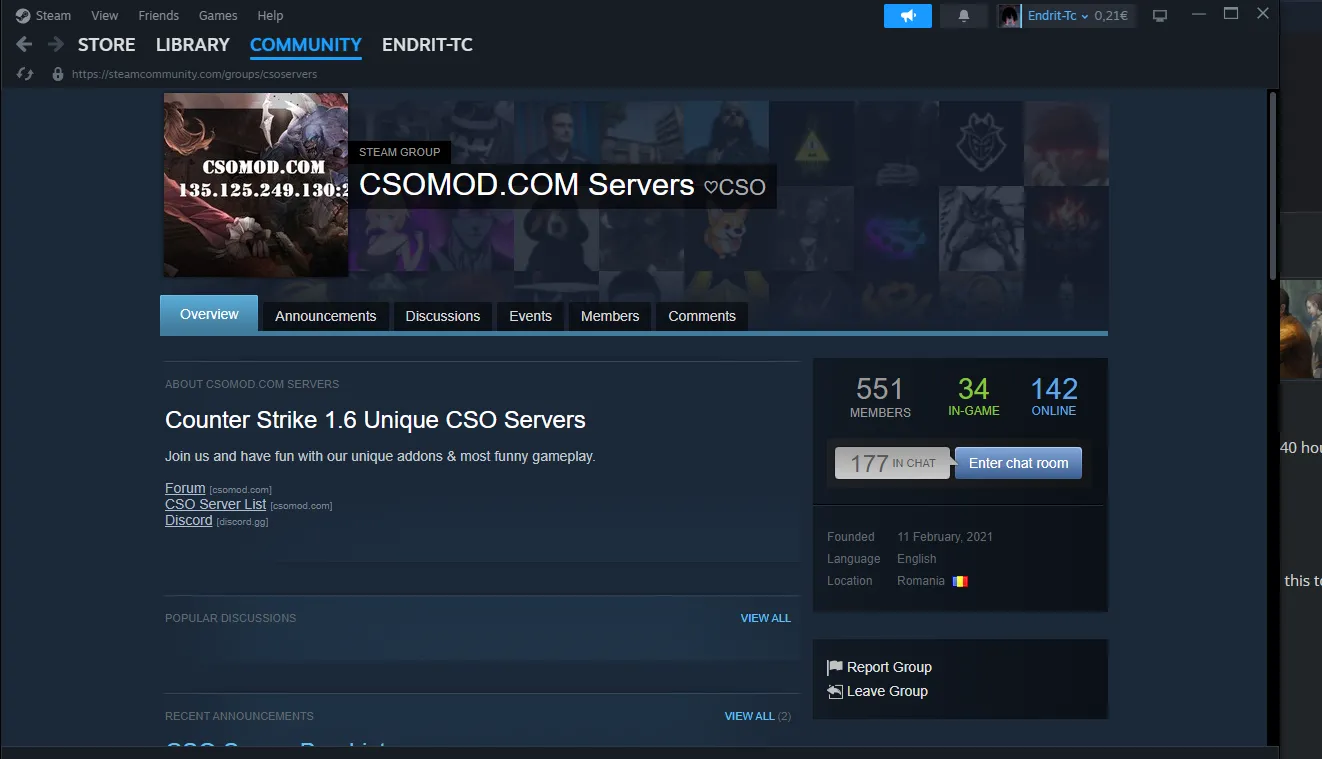Image resolution: width=1322 pixels, height=759 pixels.
Task: Navigate to the STORE section
Action: pyautogui.click(x=107, y=45)
